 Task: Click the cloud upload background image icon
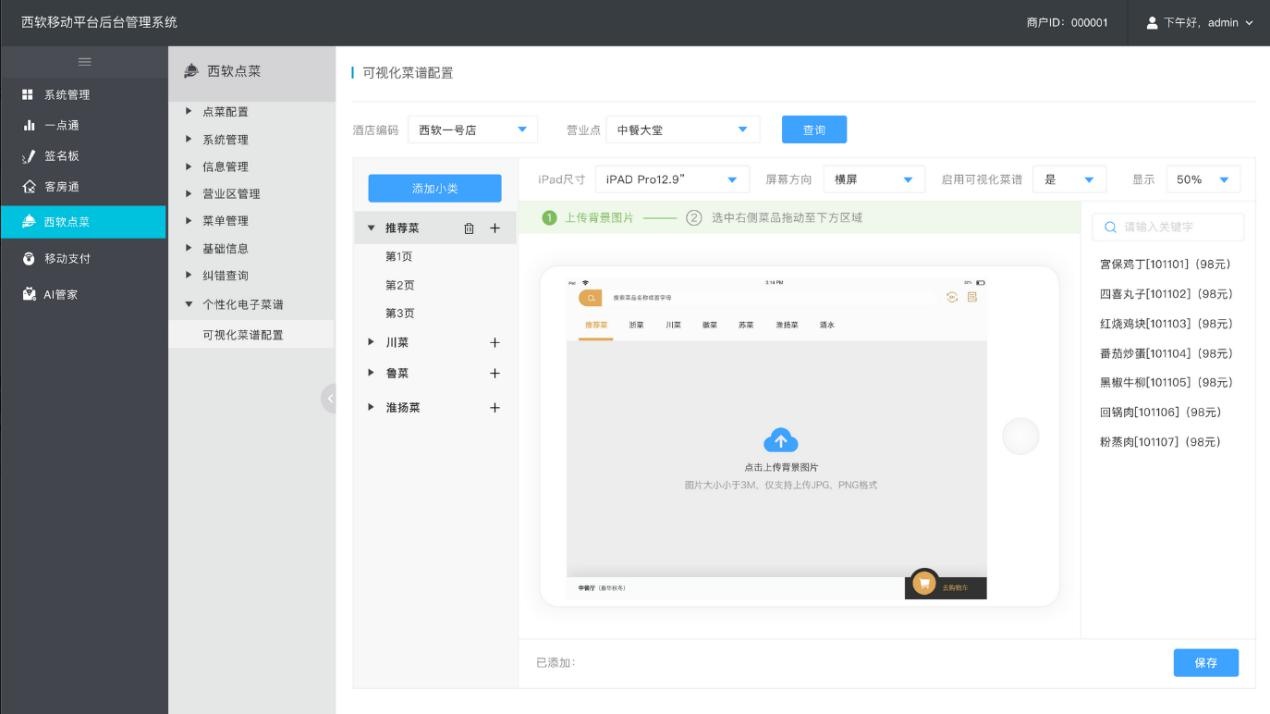coord(781,440)
